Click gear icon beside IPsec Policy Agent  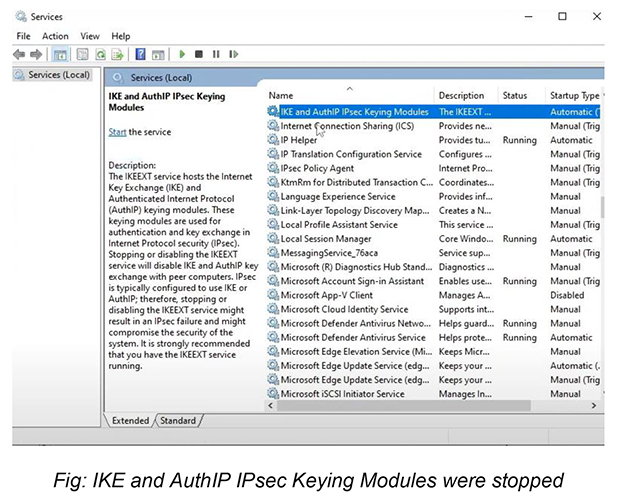click(273, 168)
